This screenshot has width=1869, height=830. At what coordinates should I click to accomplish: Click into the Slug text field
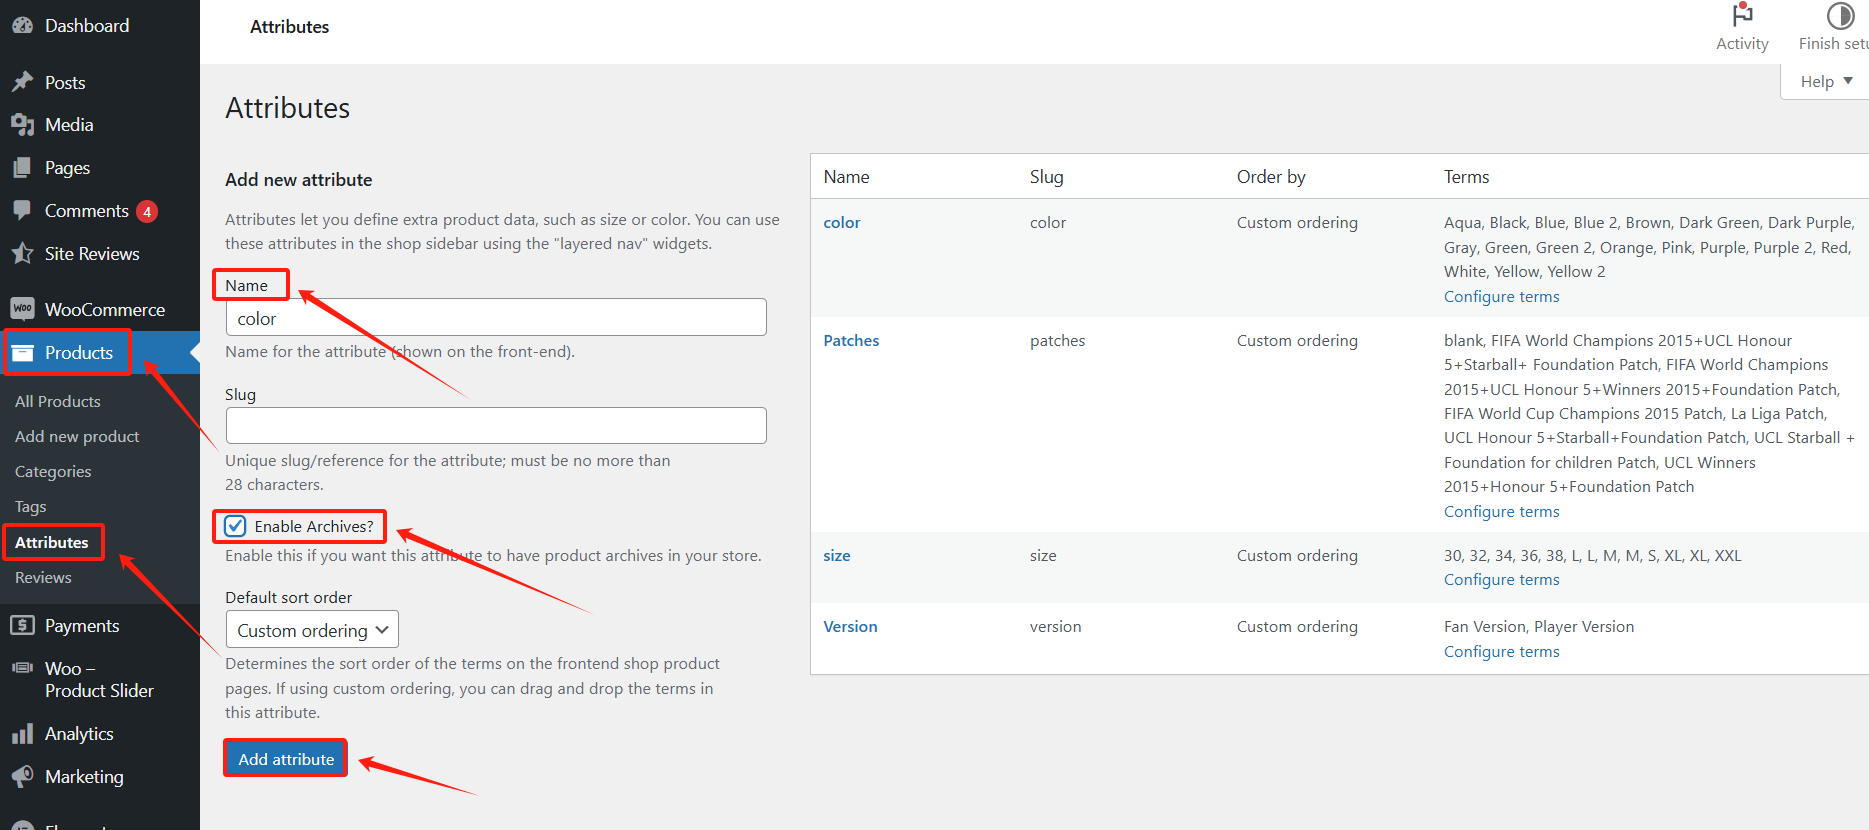pyautogui.click(x=496, y=426)
